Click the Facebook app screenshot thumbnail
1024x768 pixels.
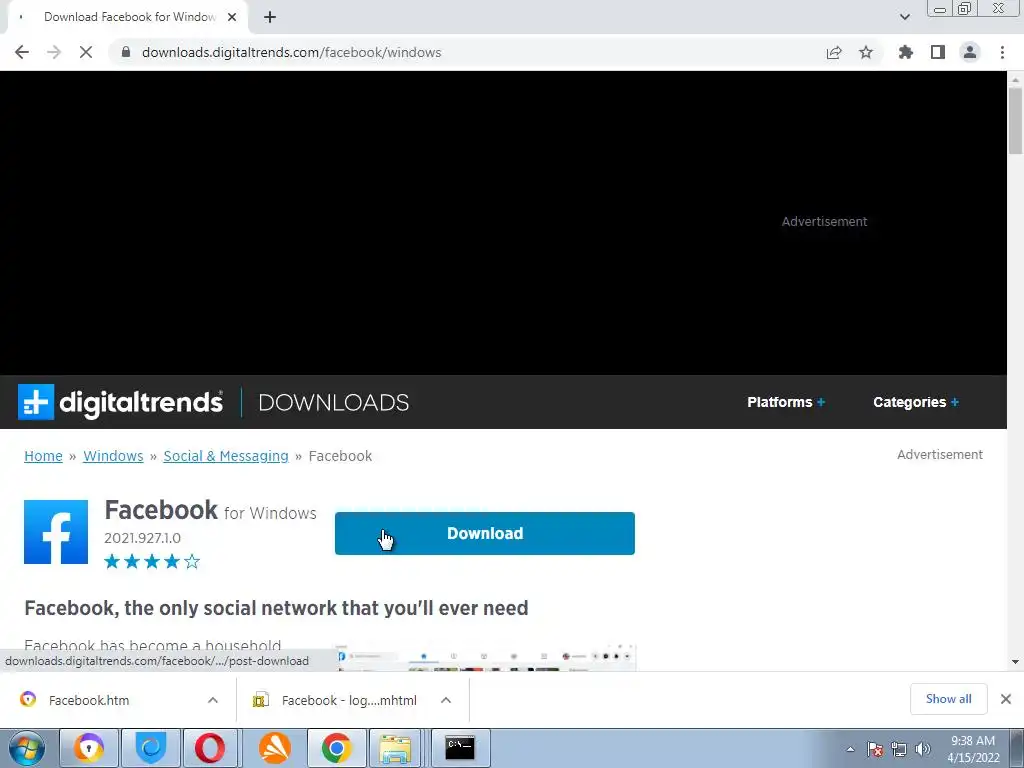pos(486,657)
